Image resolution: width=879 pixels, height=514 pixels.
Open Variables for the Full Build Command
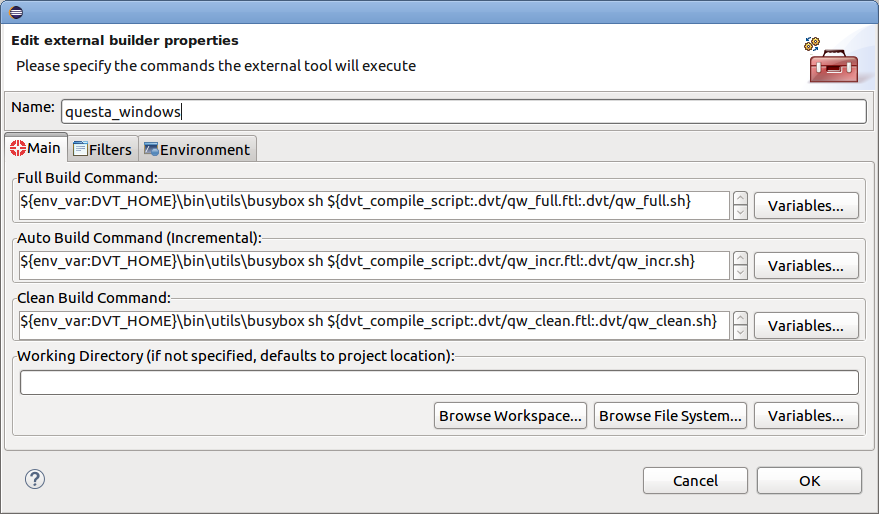[x=806, y=206]
